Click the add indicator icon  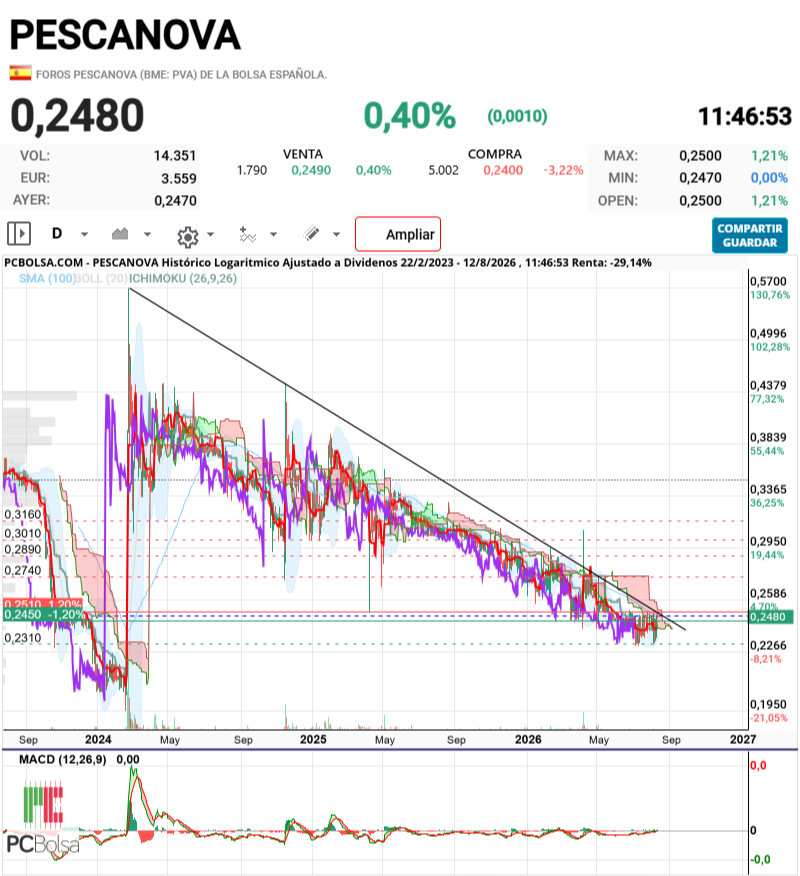pos(247,234)
